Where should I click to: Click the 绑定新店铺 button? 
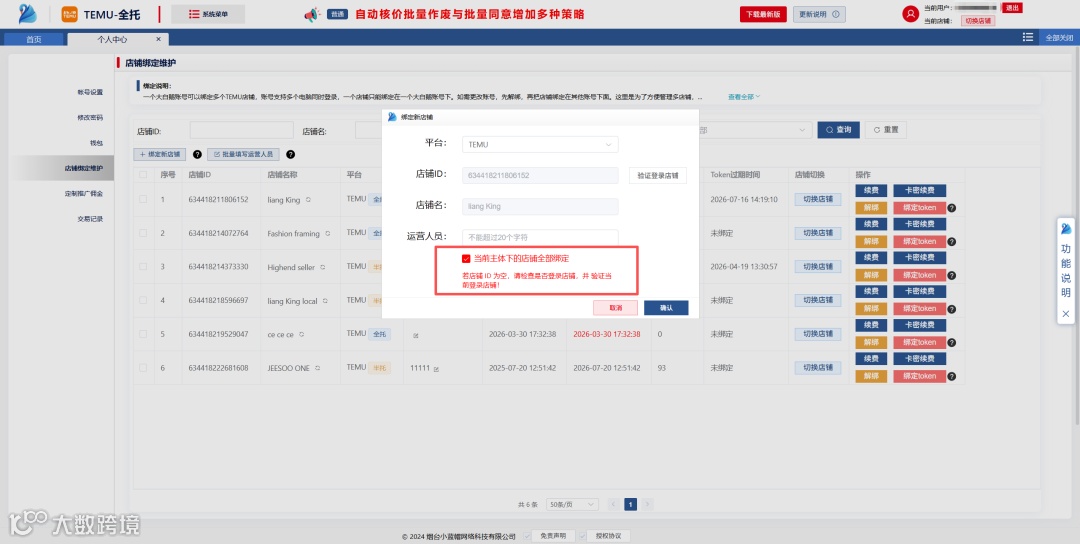click(160, 155)
